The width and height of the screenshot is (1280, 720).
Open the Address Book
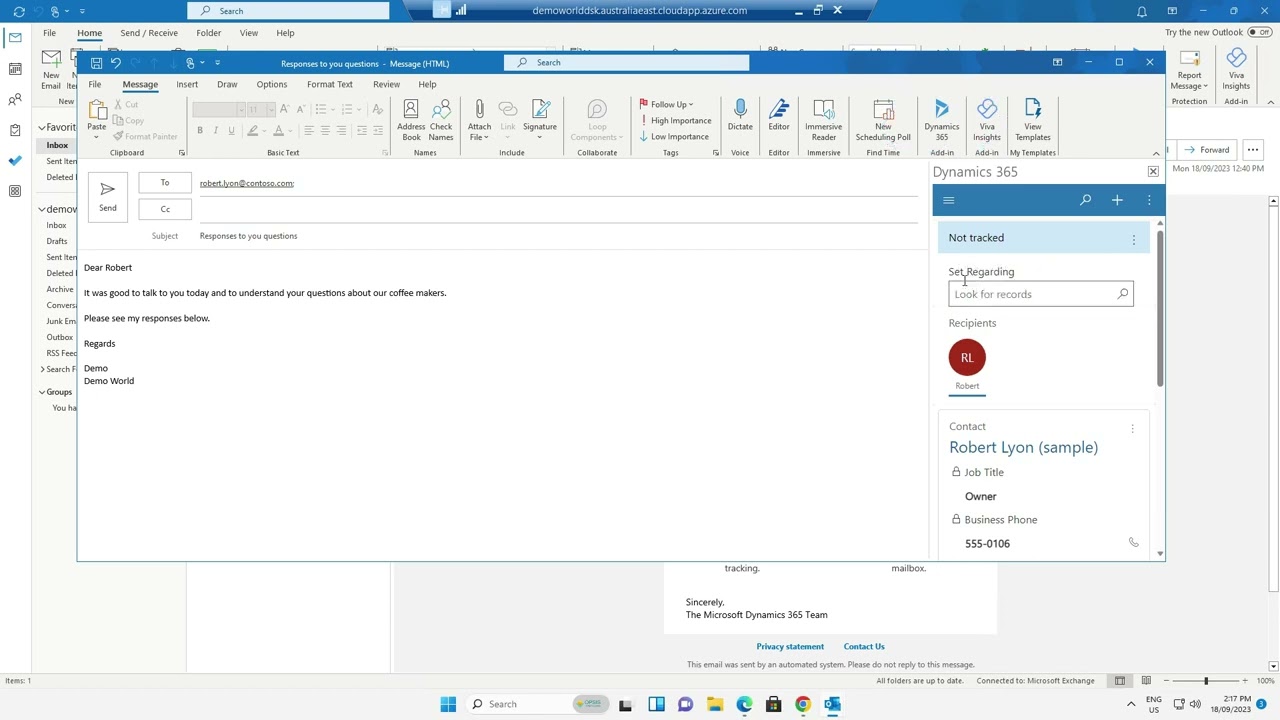click(411, 121)
